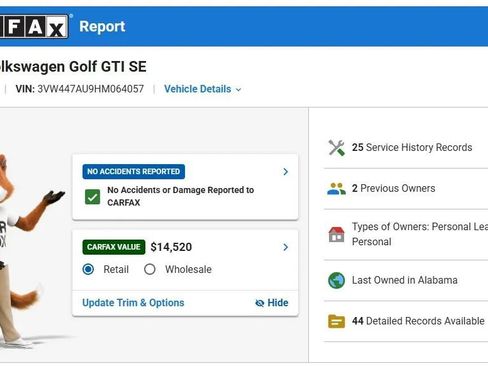Click the CARFAX logo in header
The width and height of the screenshot is (488, 366).
click(x=34, y=26)
